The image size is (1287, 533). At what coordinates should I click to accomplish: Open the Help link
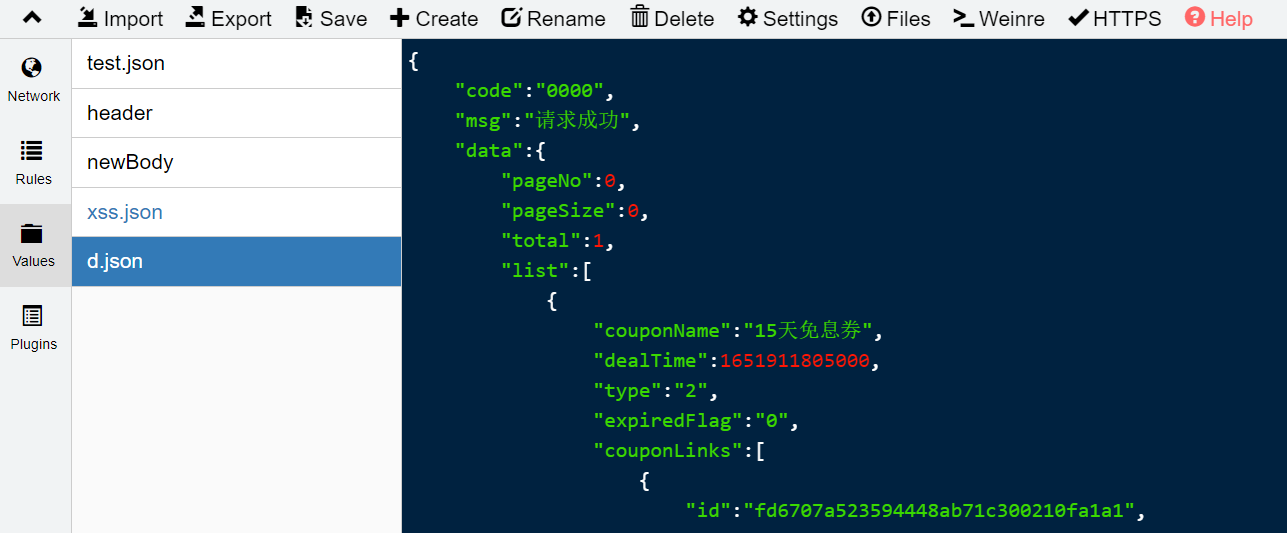tap(1218, 18)
